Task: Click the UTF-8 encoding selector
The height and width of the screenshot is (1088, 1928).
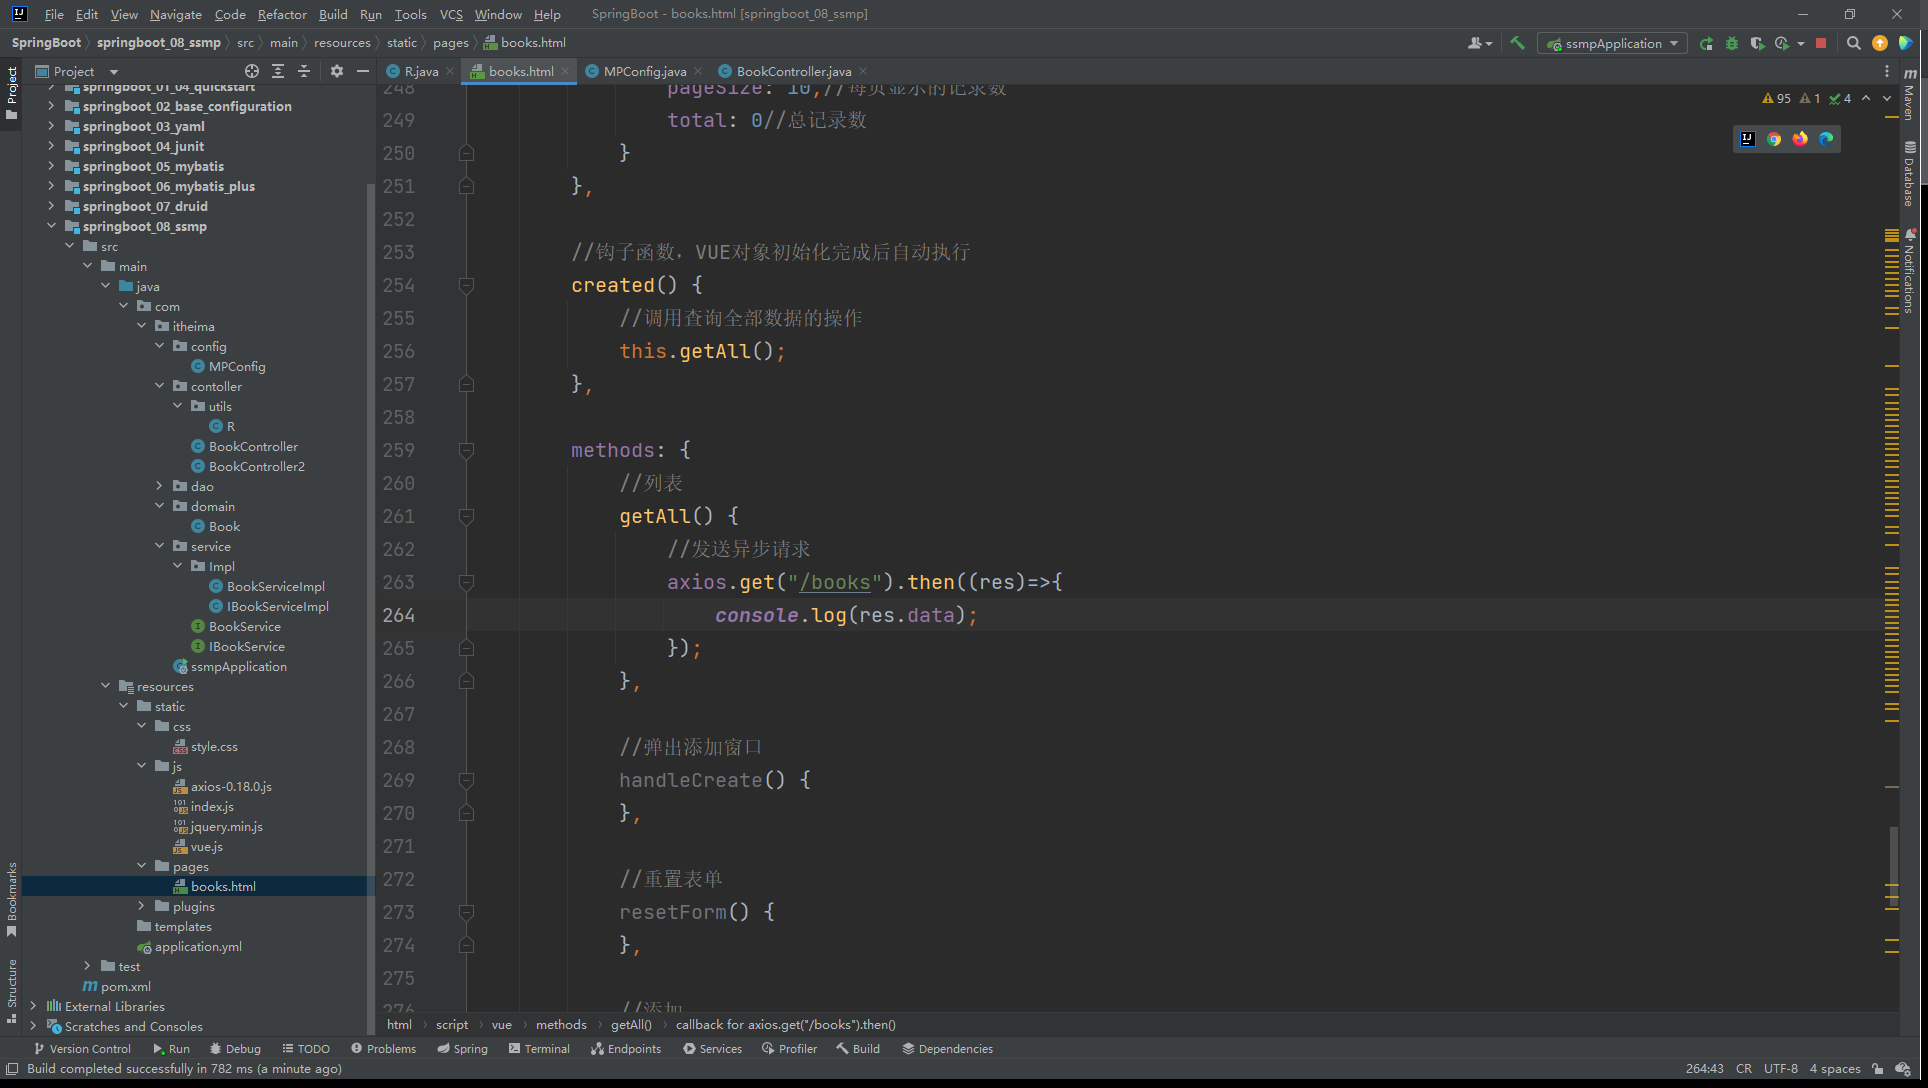Action: [1780, 1069]
